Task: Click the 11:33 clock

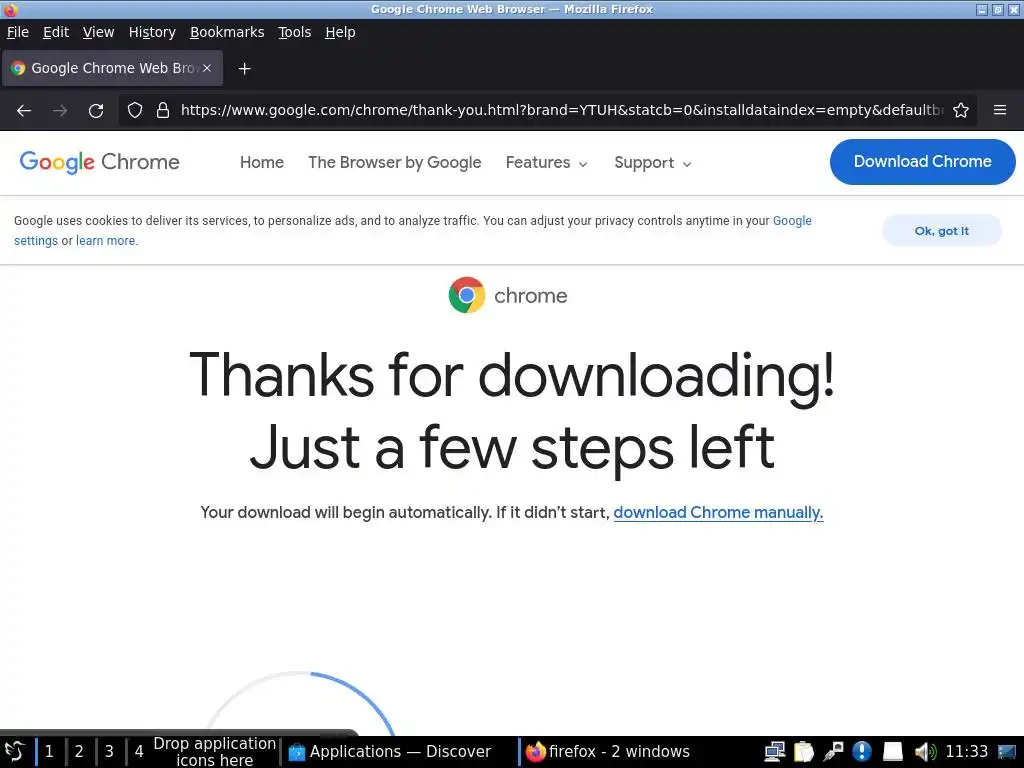Action: [x=967, y=752]
